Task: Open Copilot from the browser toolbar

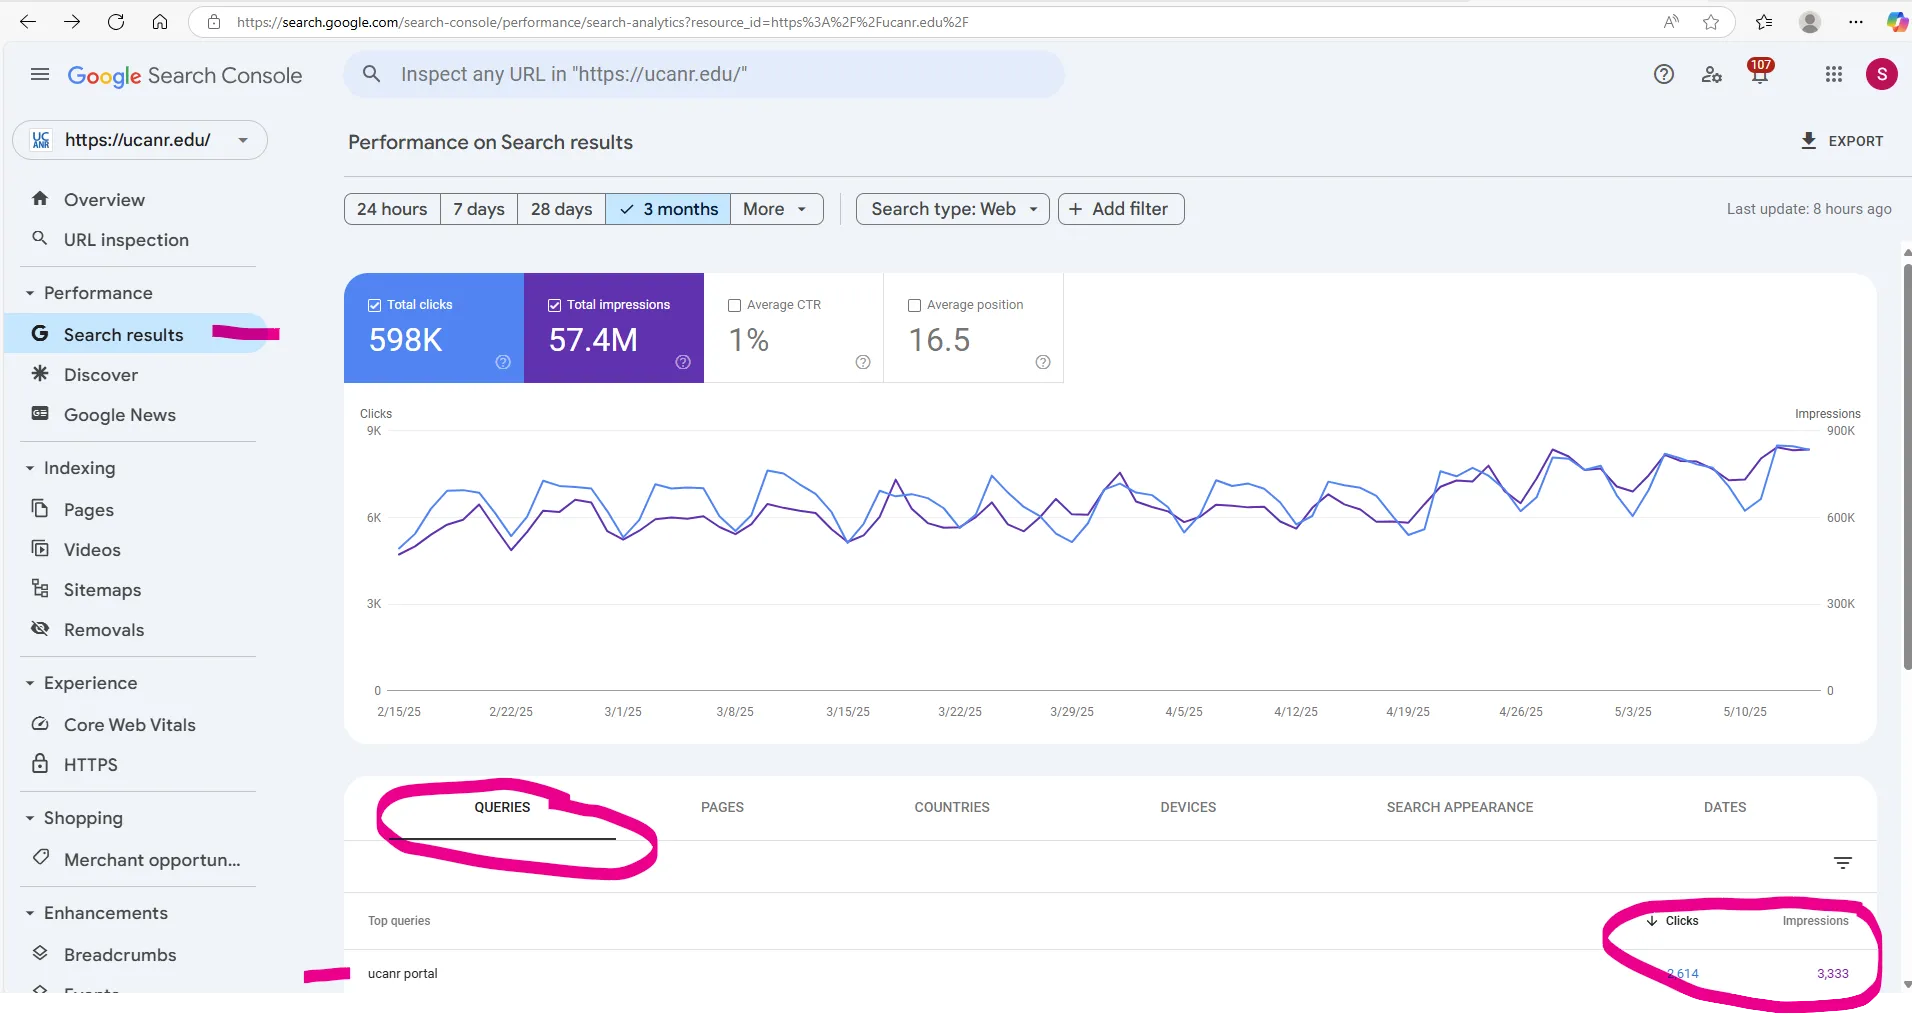Action: click(1895, 21)
